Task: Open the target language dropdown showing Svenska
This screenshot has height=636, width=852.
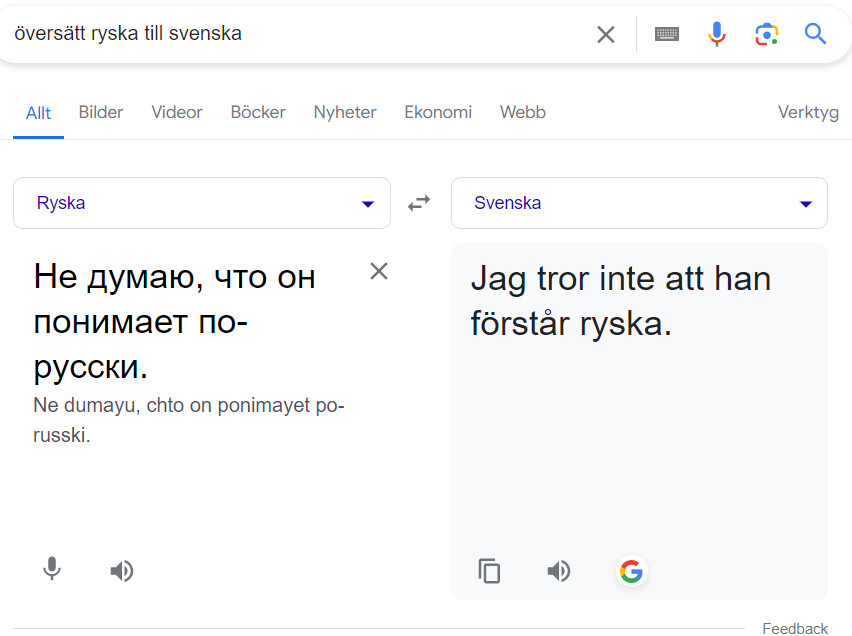Action: pos(639,202)
